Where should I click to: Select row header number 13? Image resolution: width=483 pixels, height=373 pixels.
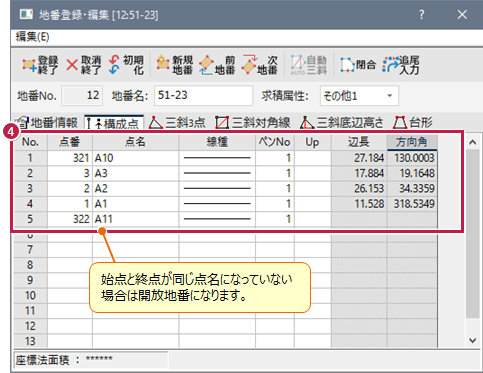click(x=30, y=341)
